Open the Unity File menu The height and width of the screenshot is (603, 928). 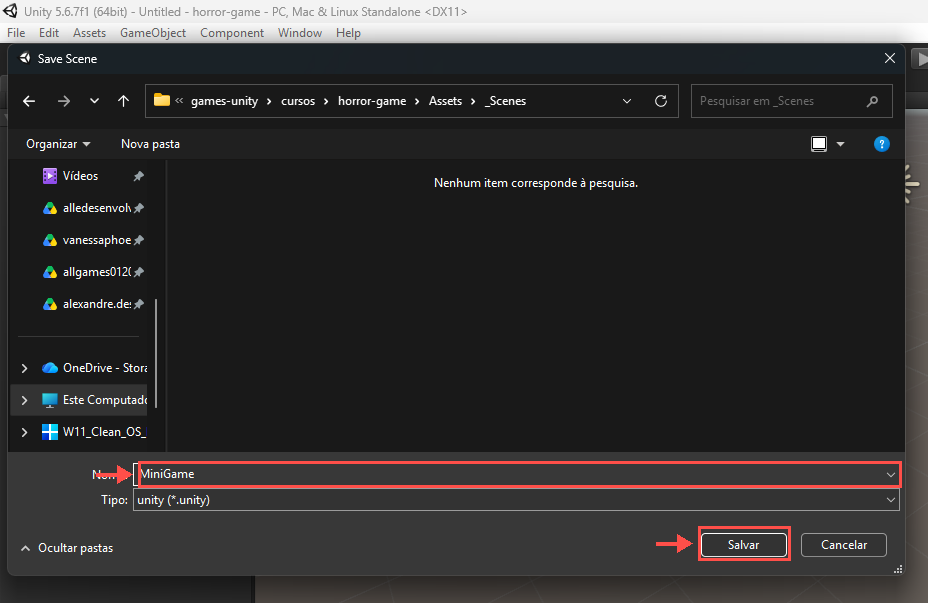pos(16,33)
